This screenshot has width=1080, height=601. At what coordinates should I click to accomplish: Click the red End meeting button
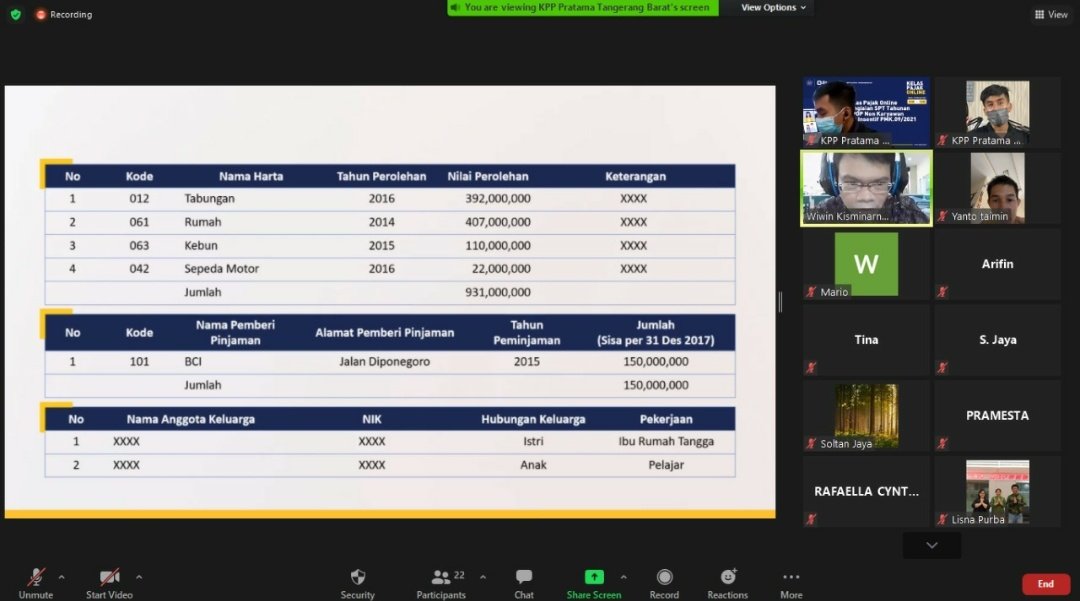[1045, 584]
